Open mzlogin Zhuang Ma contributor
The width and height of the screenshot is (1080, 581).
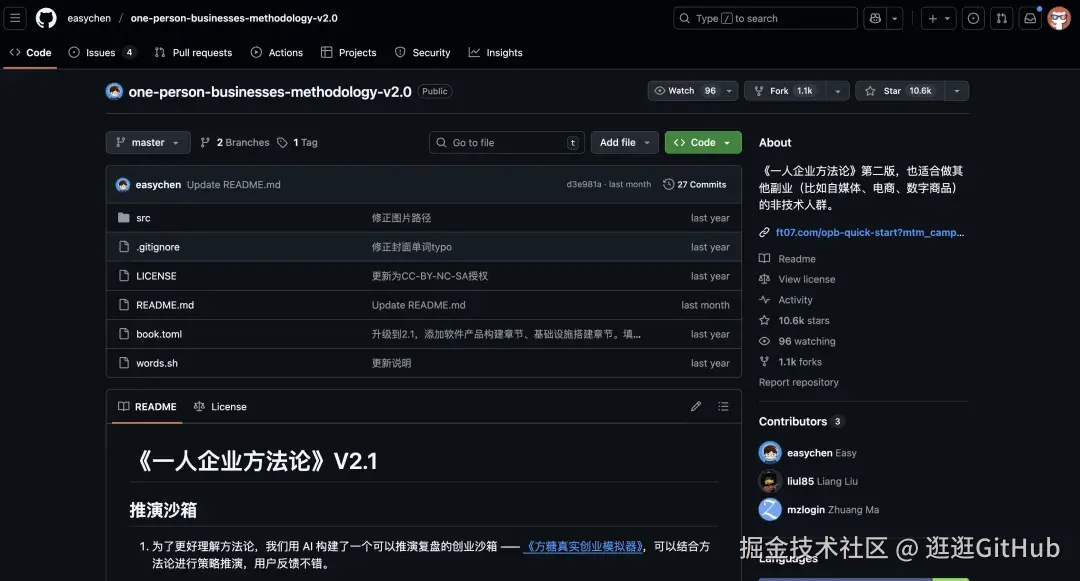pyautogui.click(x=833, y=510)
